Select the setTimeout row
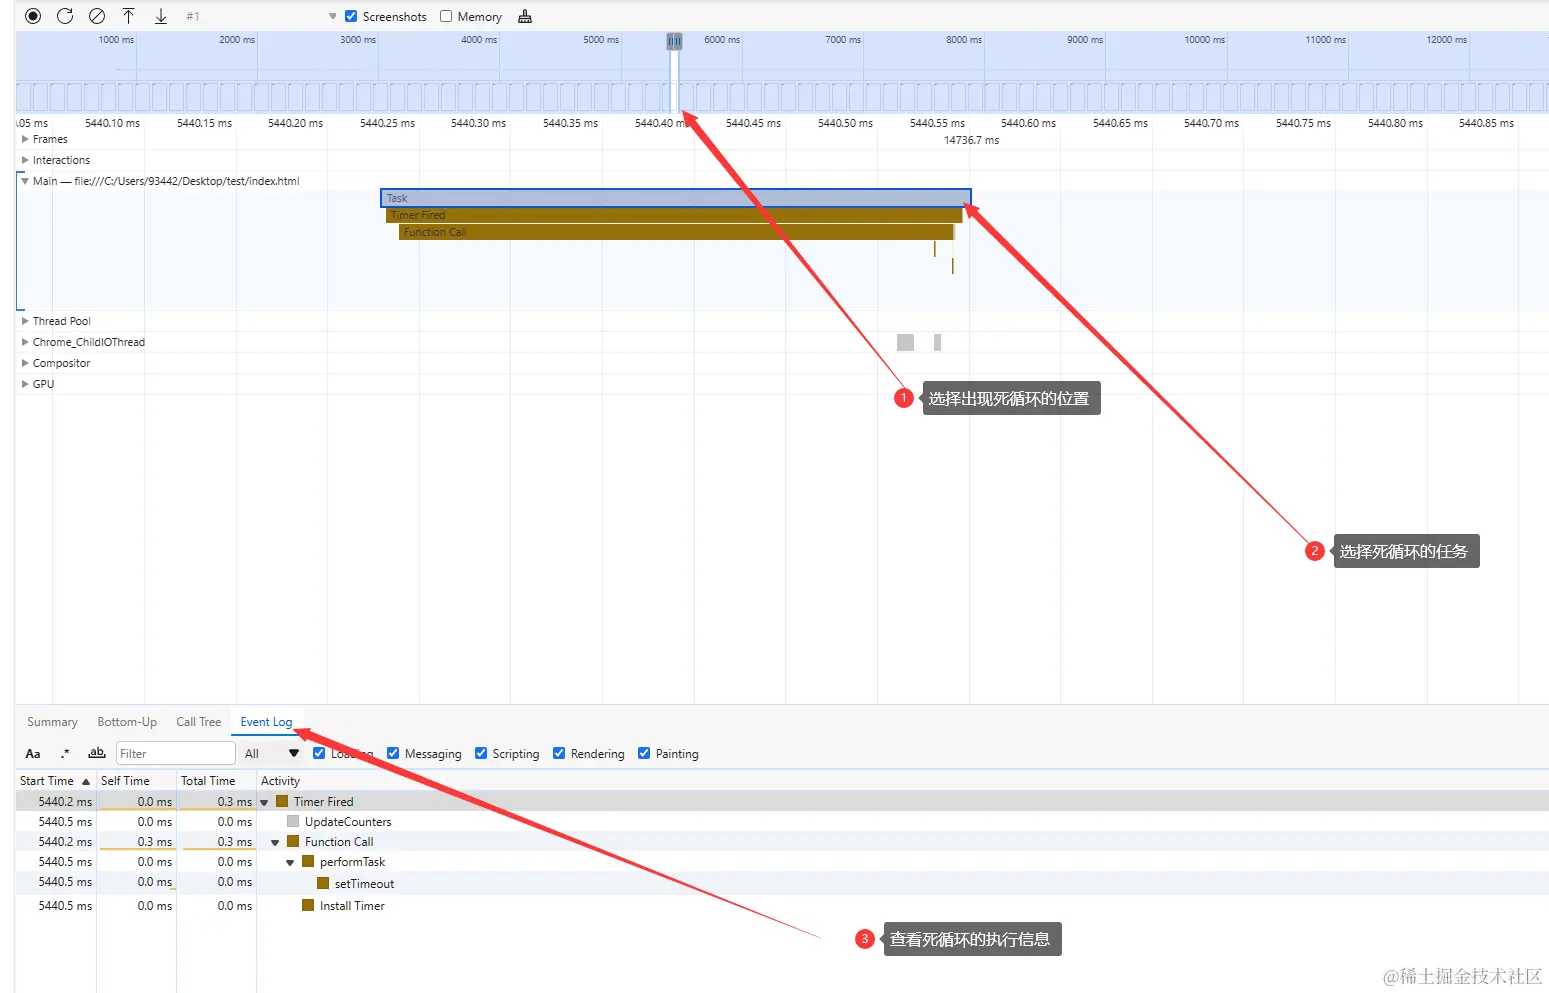The height and width of the screenshot is (993, 1549). pyautogui.click(x=782, y=884)
